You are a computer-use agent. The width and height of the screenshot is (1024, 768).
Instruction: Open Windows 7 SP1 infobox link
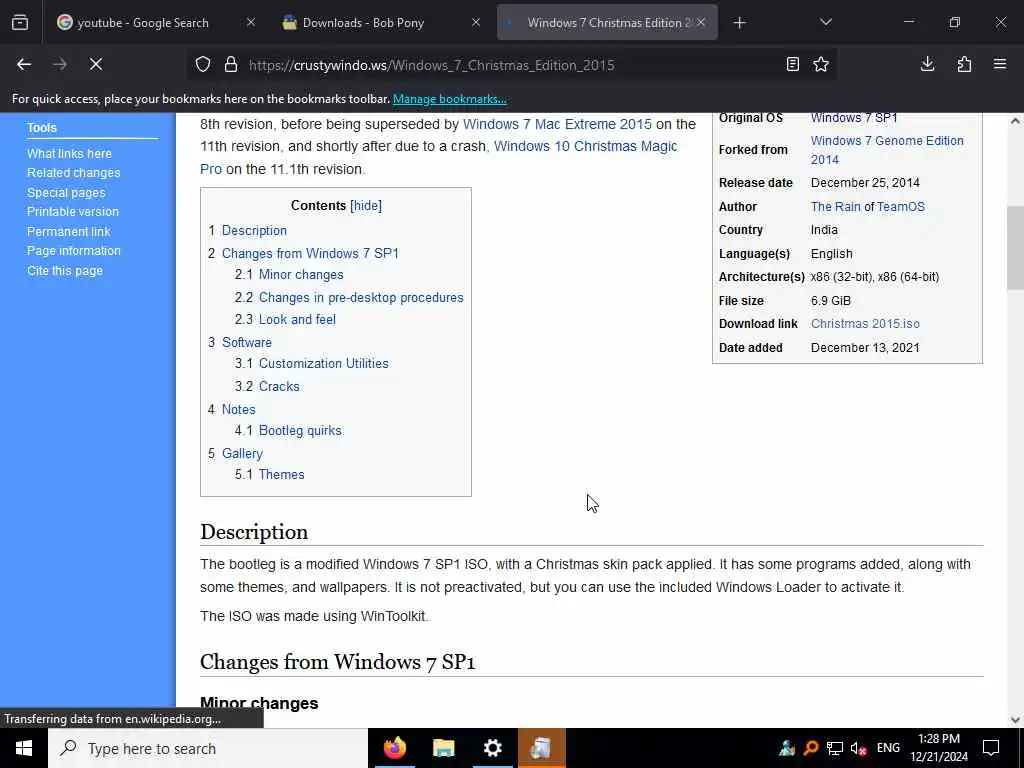[x=854, y=118]
